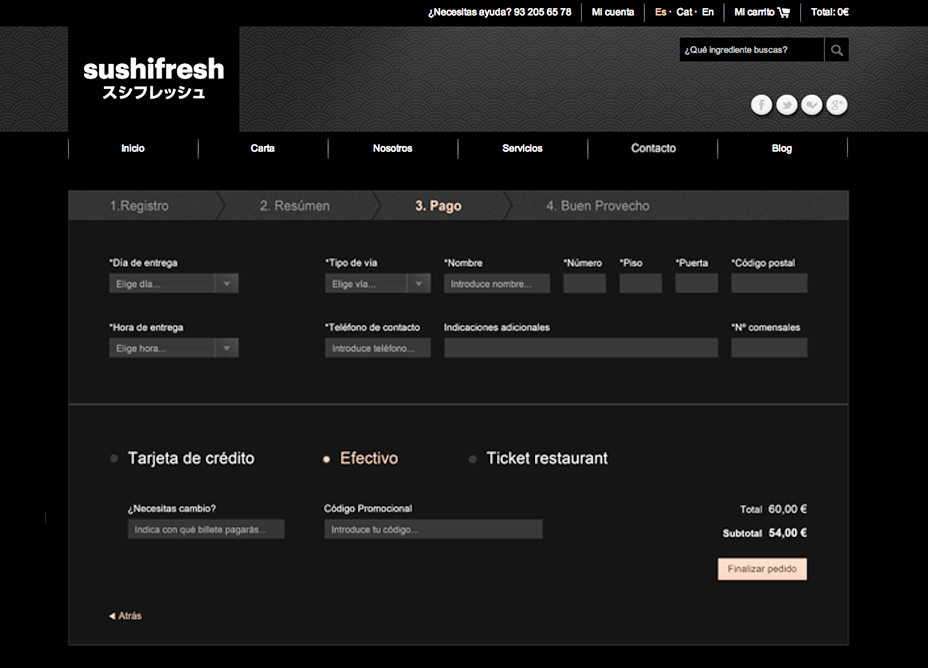Go to the 2. Resúmen step tab

click(x=294, y=206)
